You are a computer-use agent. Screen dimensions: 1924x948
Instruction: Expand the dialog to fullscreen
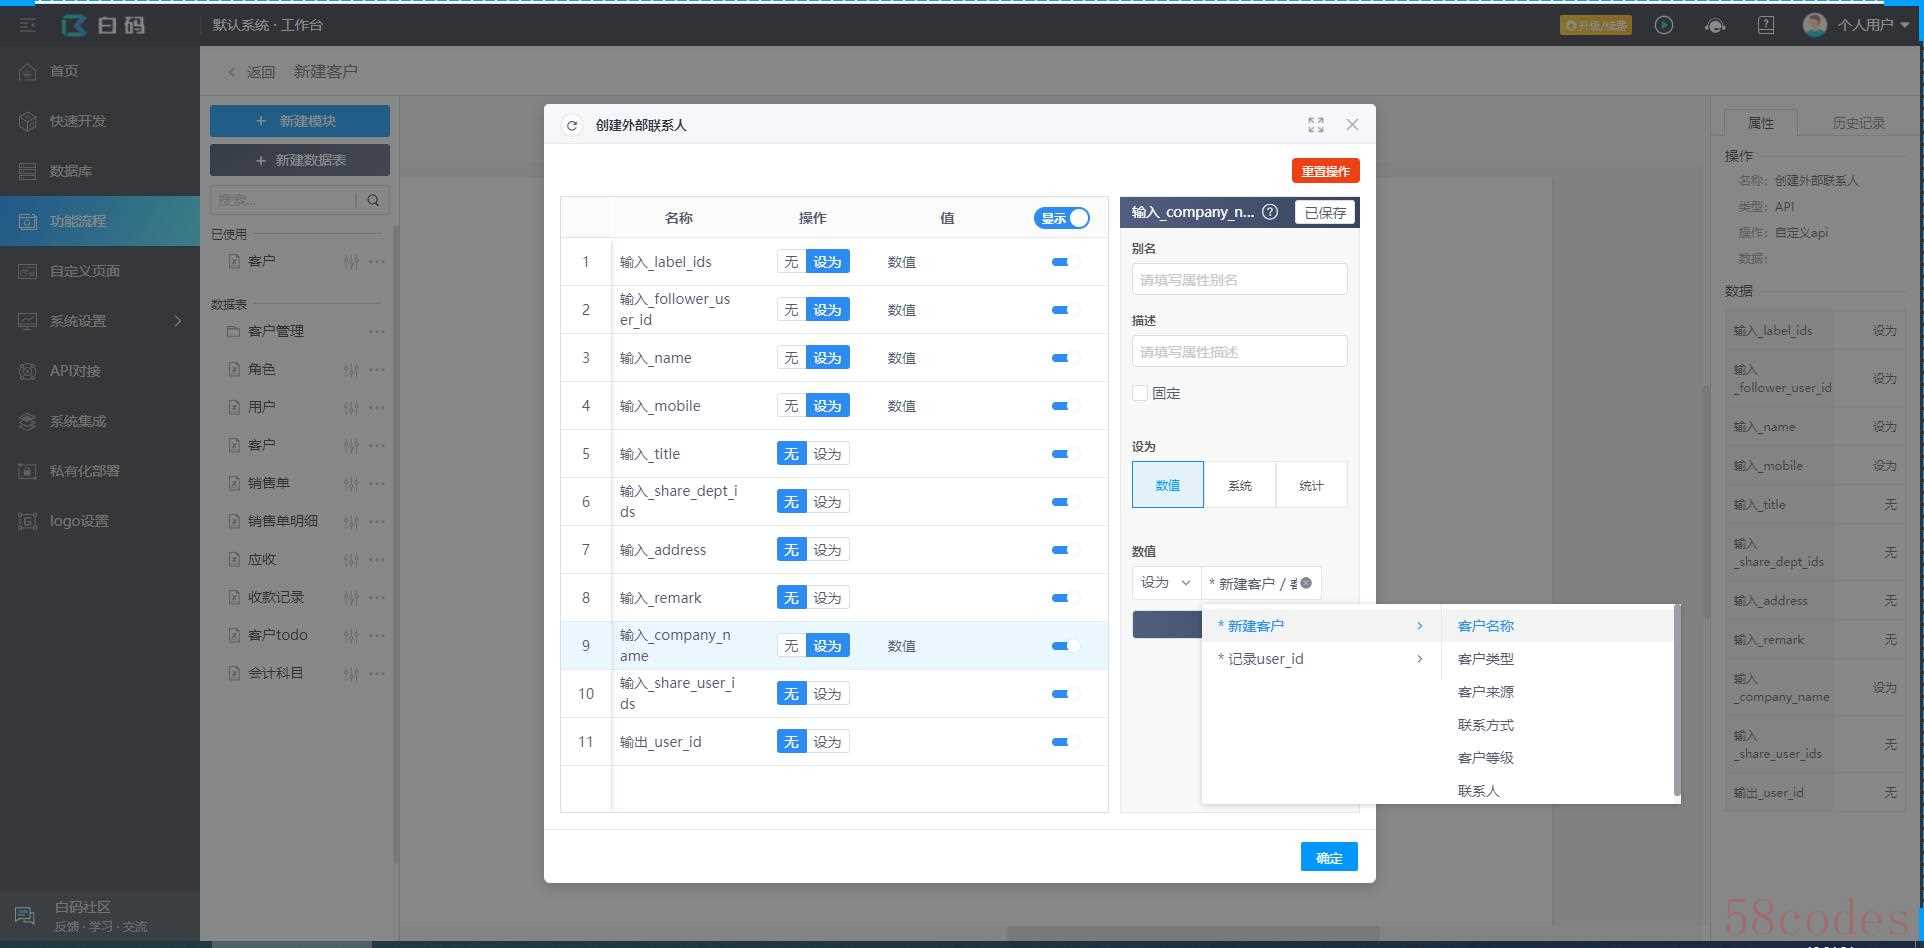pos(1316,125)
